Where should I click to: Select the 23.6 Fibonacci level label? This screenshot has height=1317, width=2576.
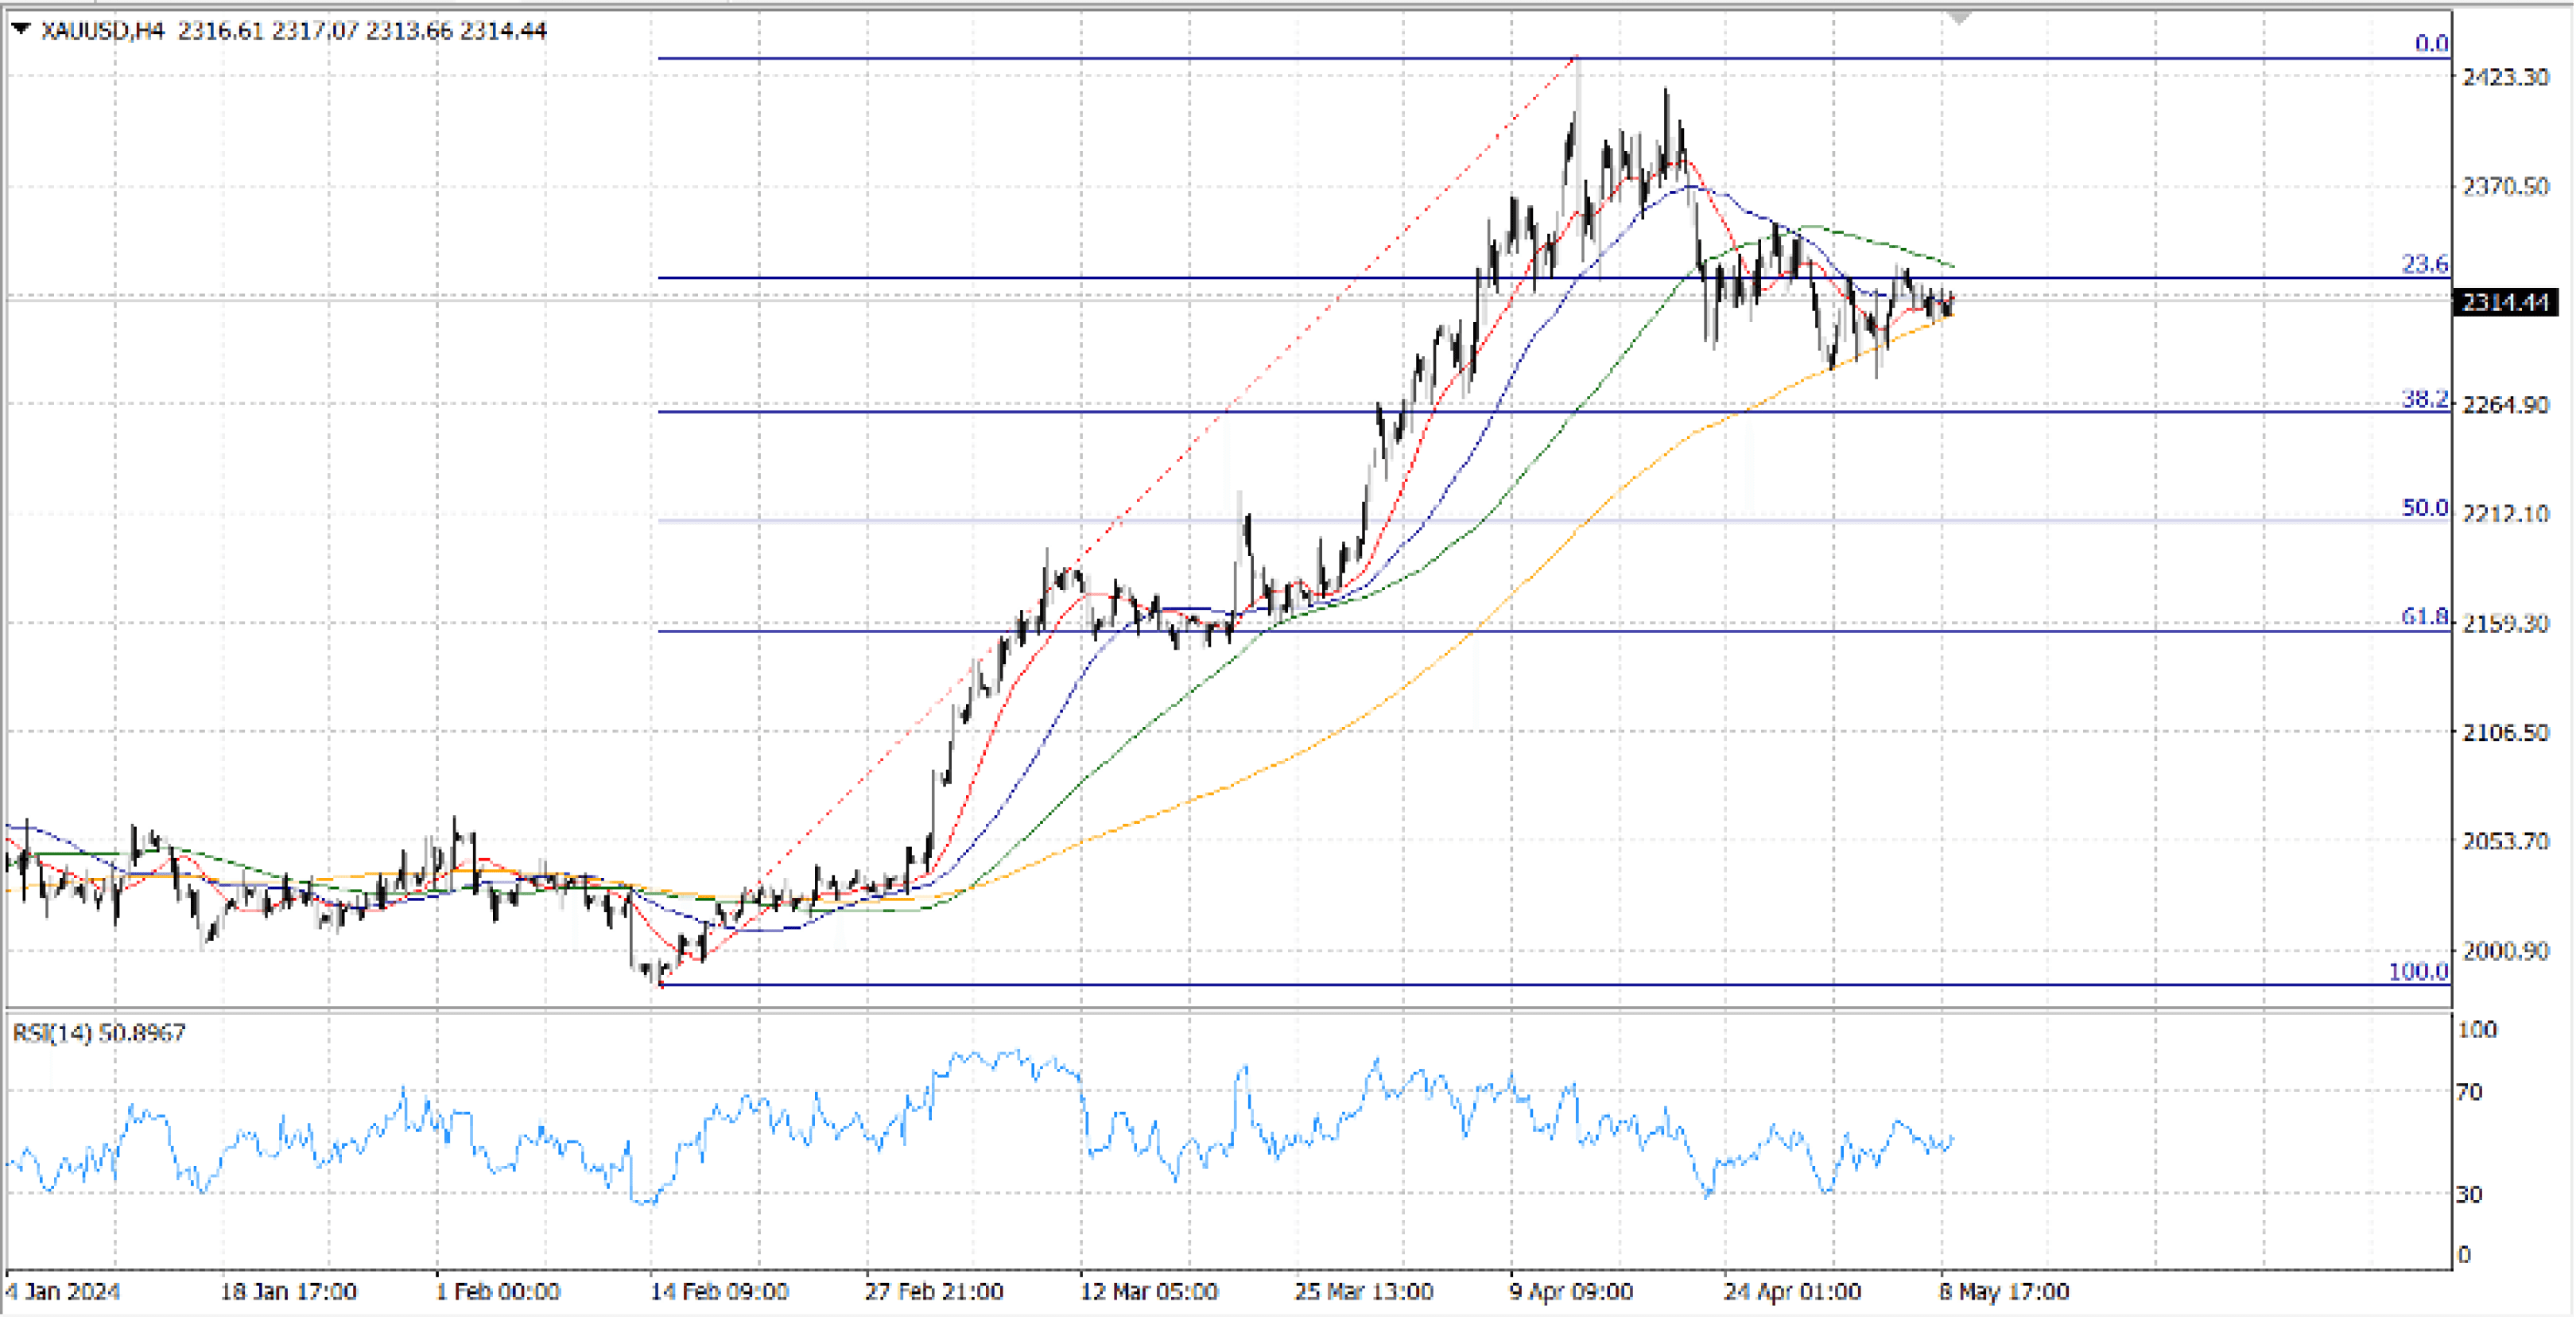pyautogui.click(x=2425, y=263)
